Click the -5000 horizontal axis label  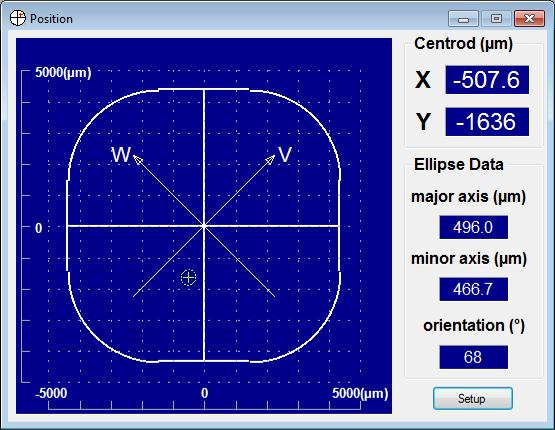pyautogui.click(x=51, y=394)
